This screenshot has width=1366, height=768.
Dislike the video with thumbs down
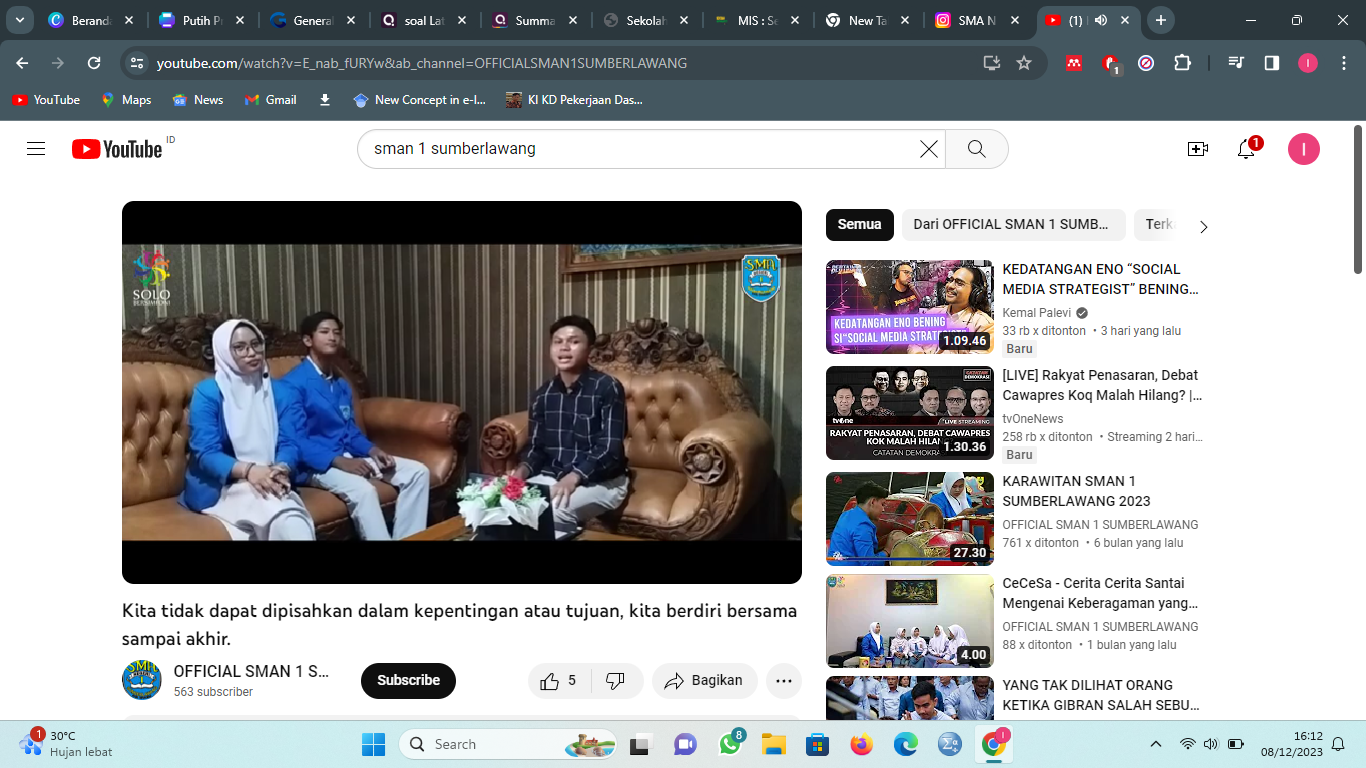coord(616,681)
